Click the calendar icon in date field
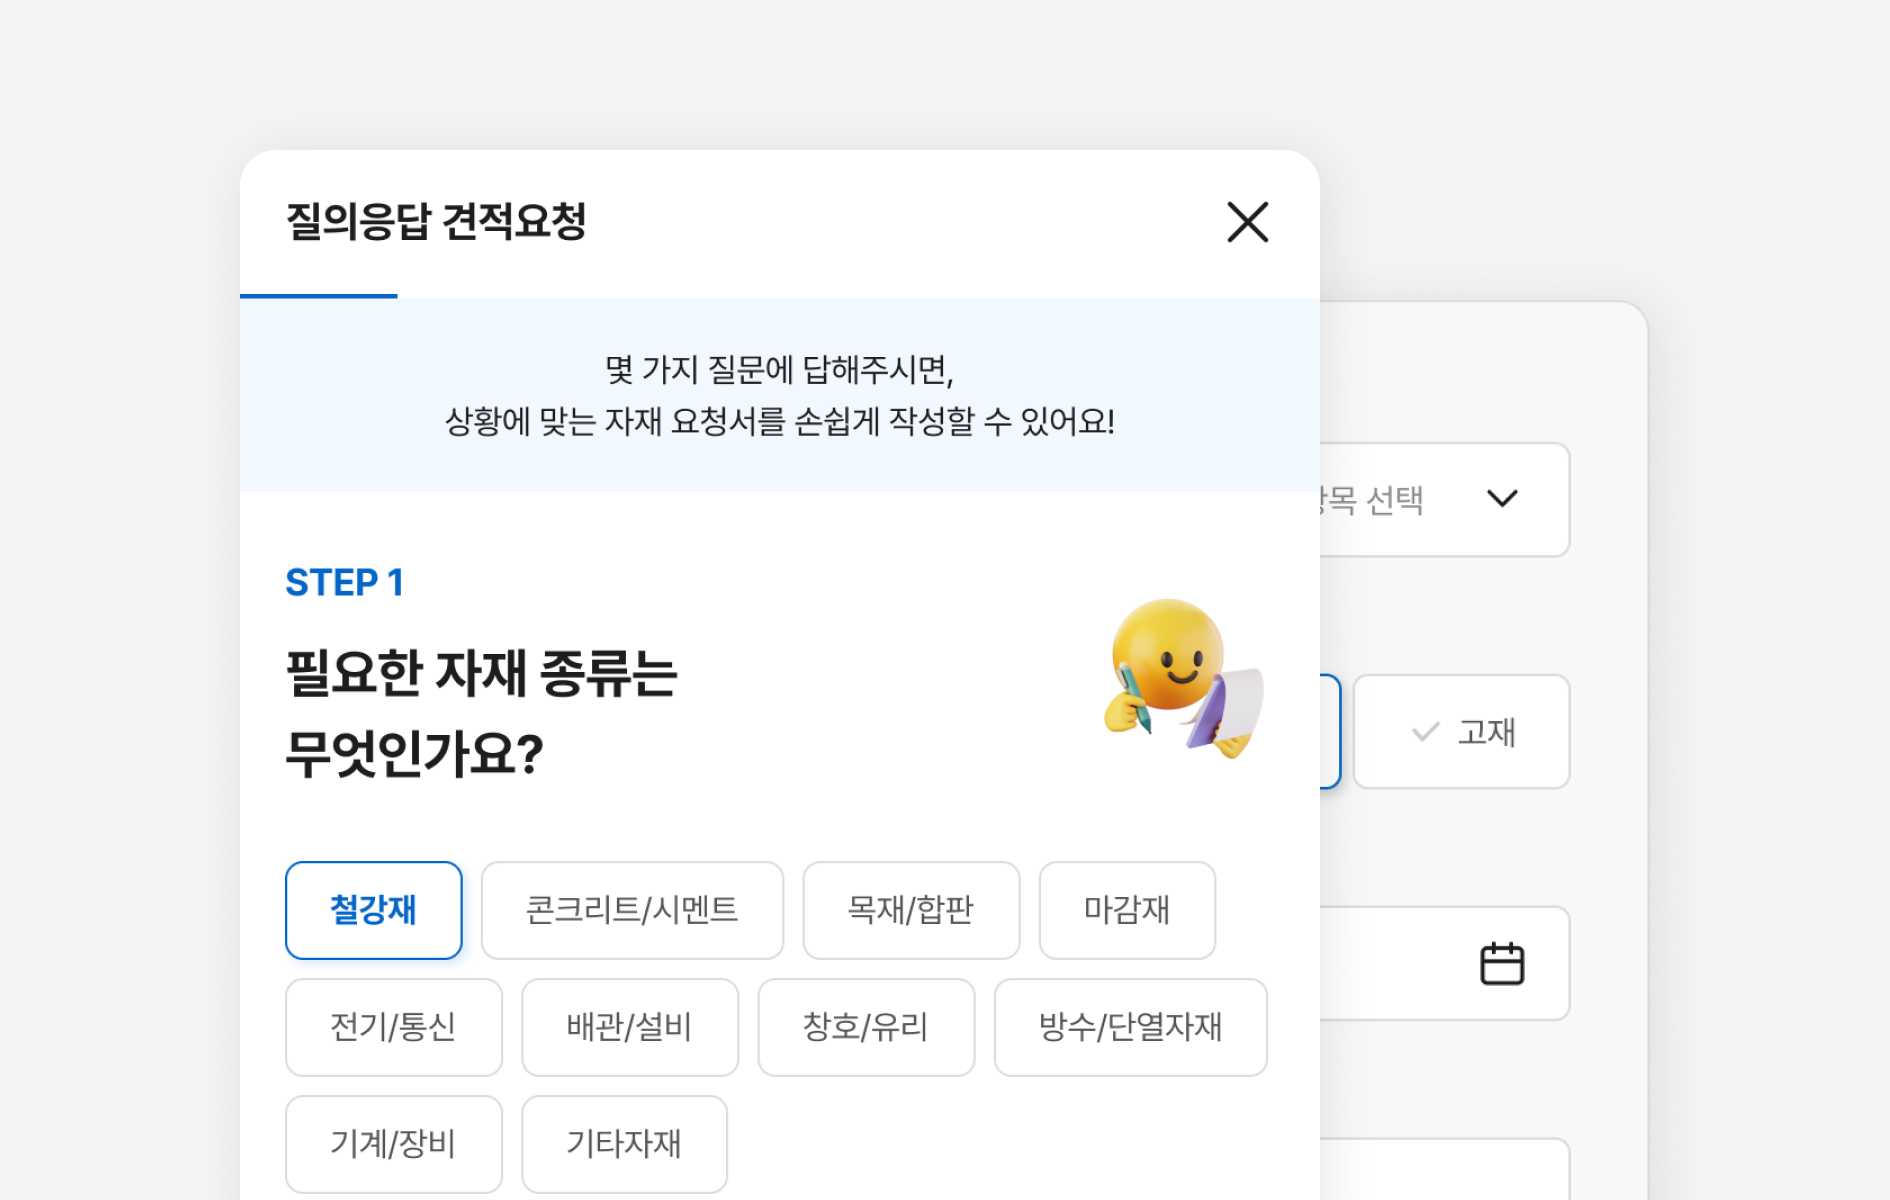This screenshot has width=1890, height=1200. coord(1501,964)
